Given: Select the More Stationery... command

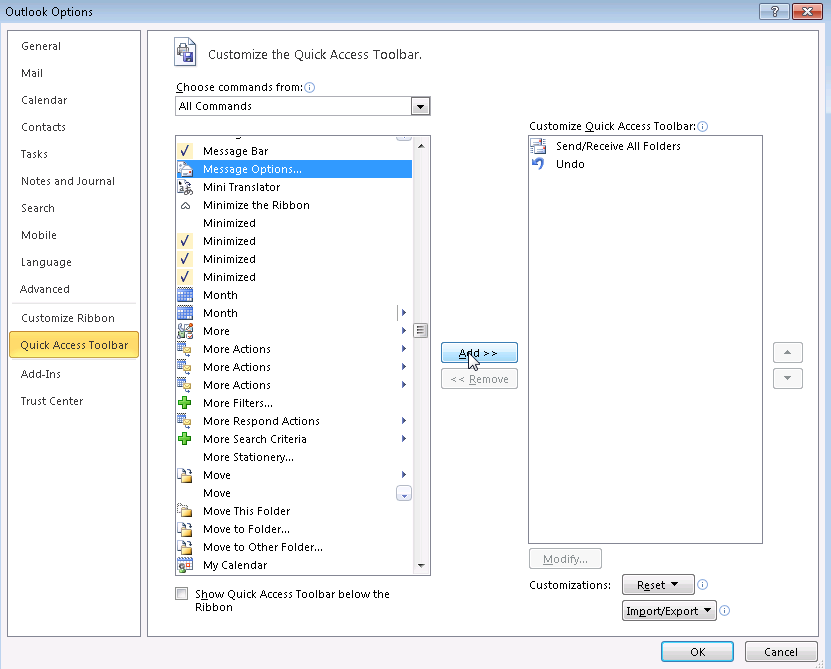Looking at the screenshot, I should [294, 457].
